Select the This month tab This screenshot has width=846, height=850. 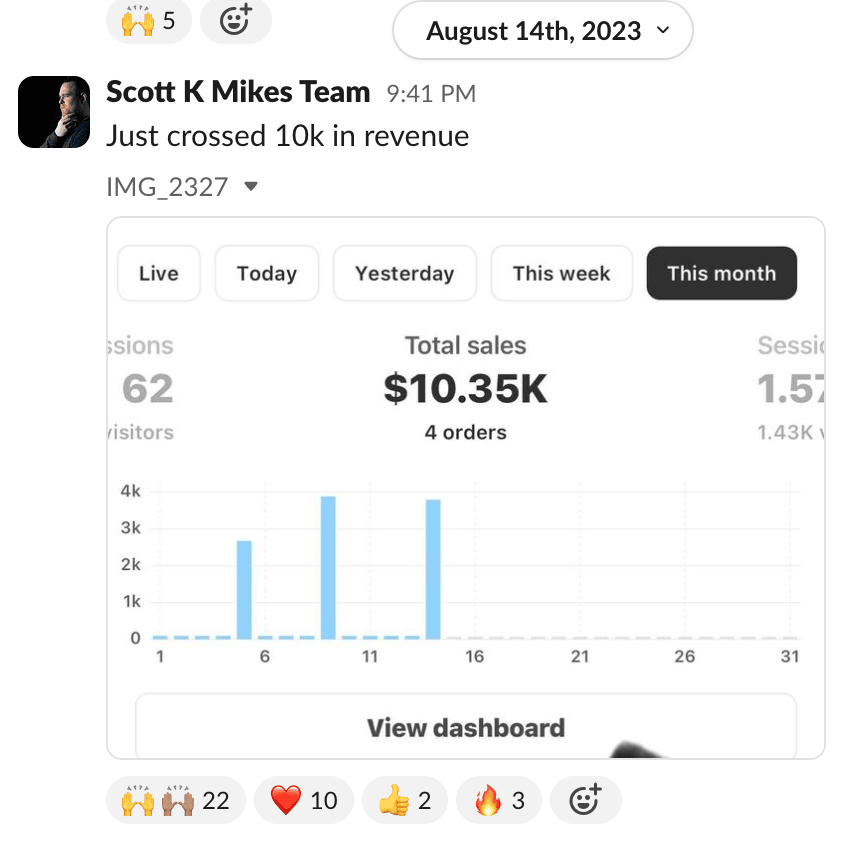pyautogui.click(x=721, y=273)
